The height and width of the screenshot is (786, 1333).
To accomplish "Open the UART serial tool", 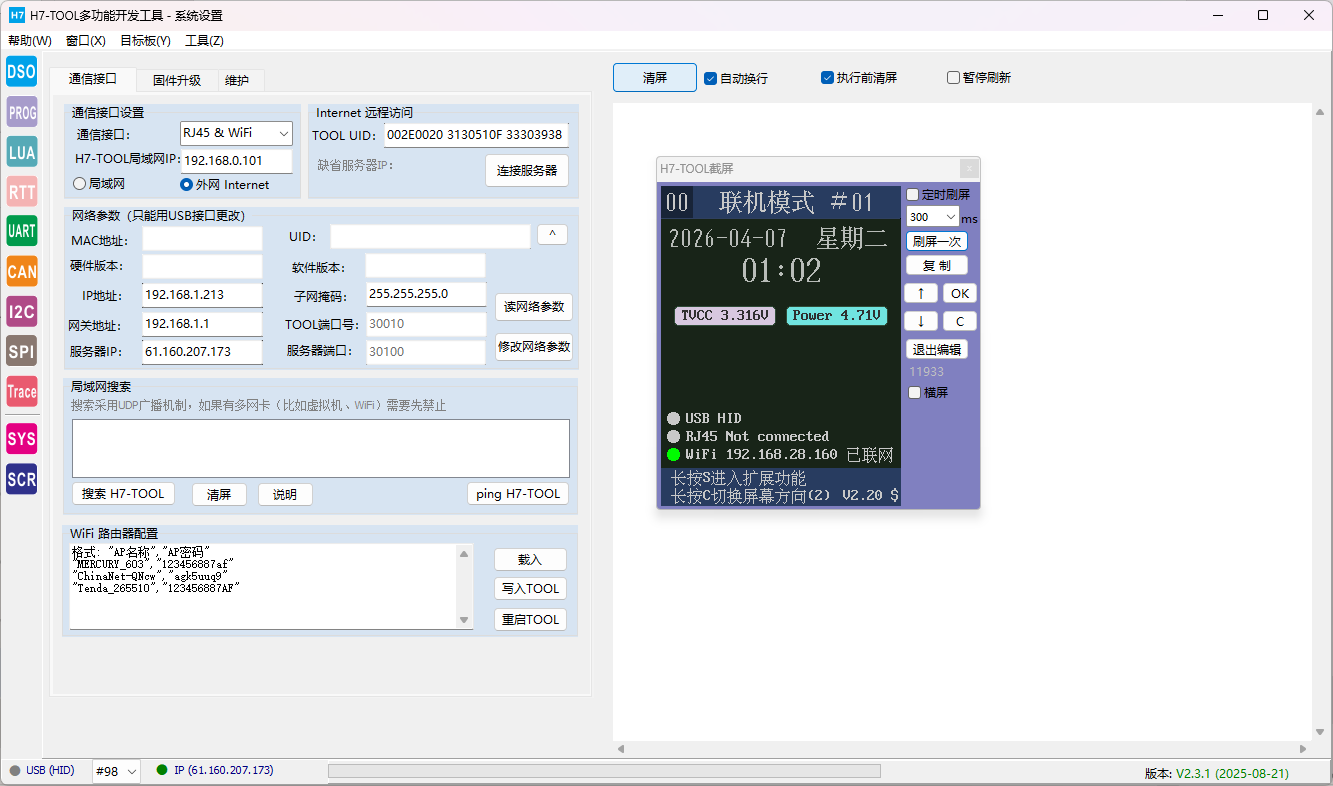I will coord(22,231).
